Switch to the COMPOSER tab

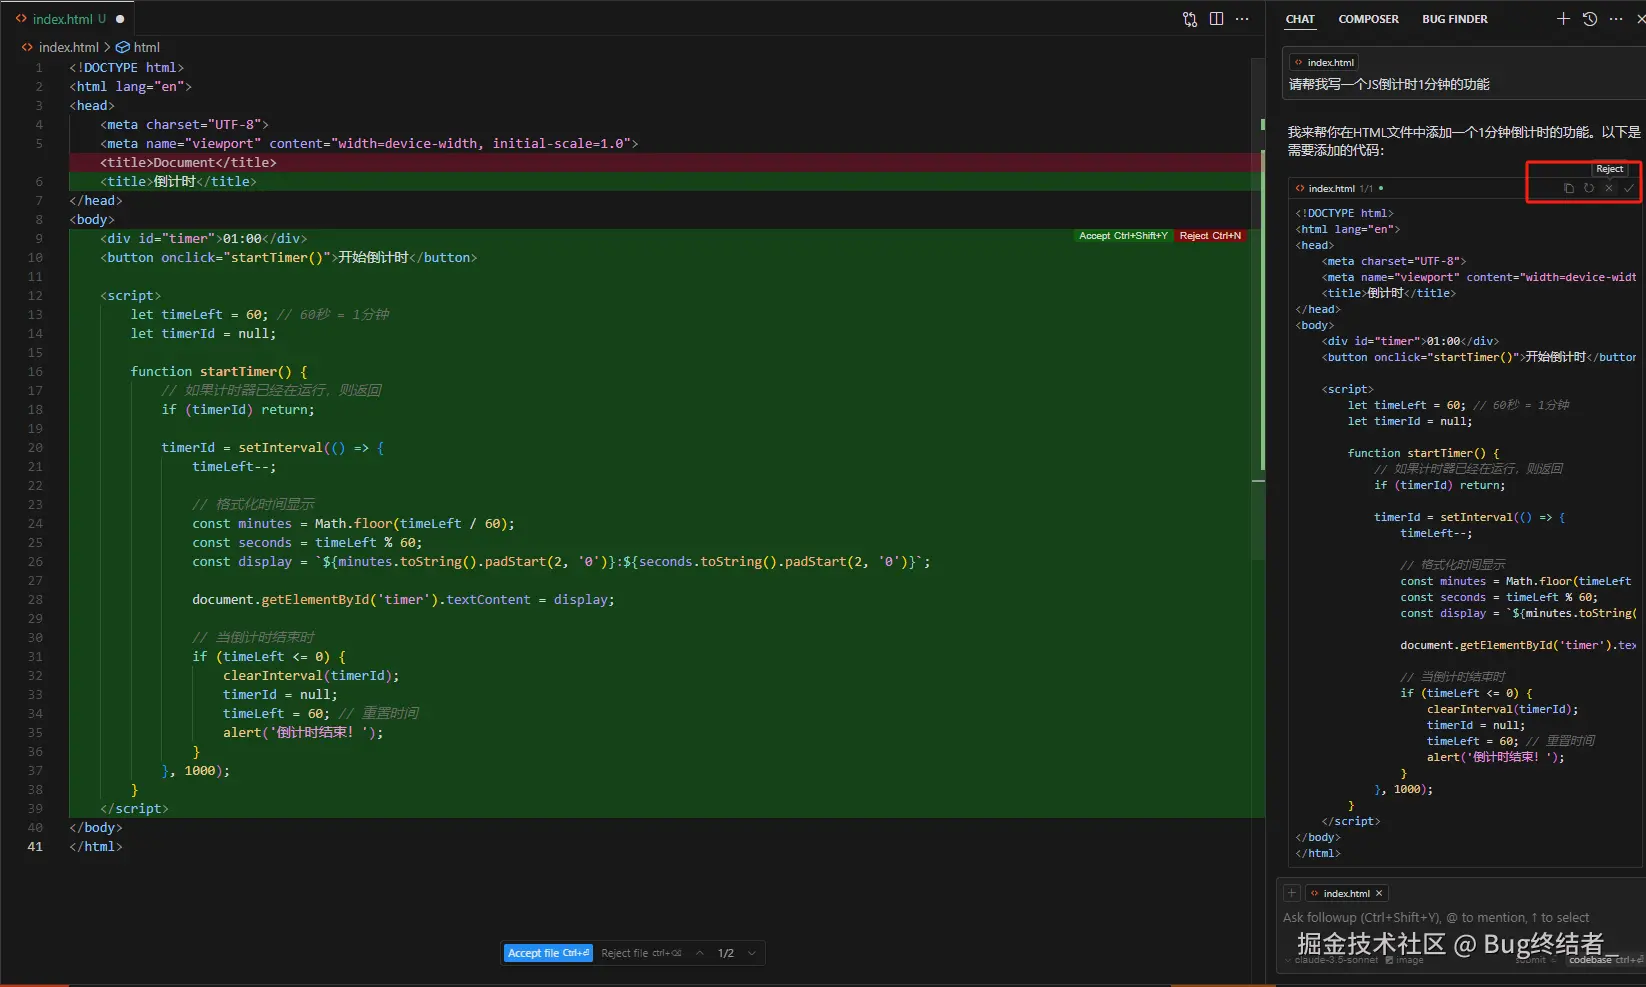coord(1368,19)
